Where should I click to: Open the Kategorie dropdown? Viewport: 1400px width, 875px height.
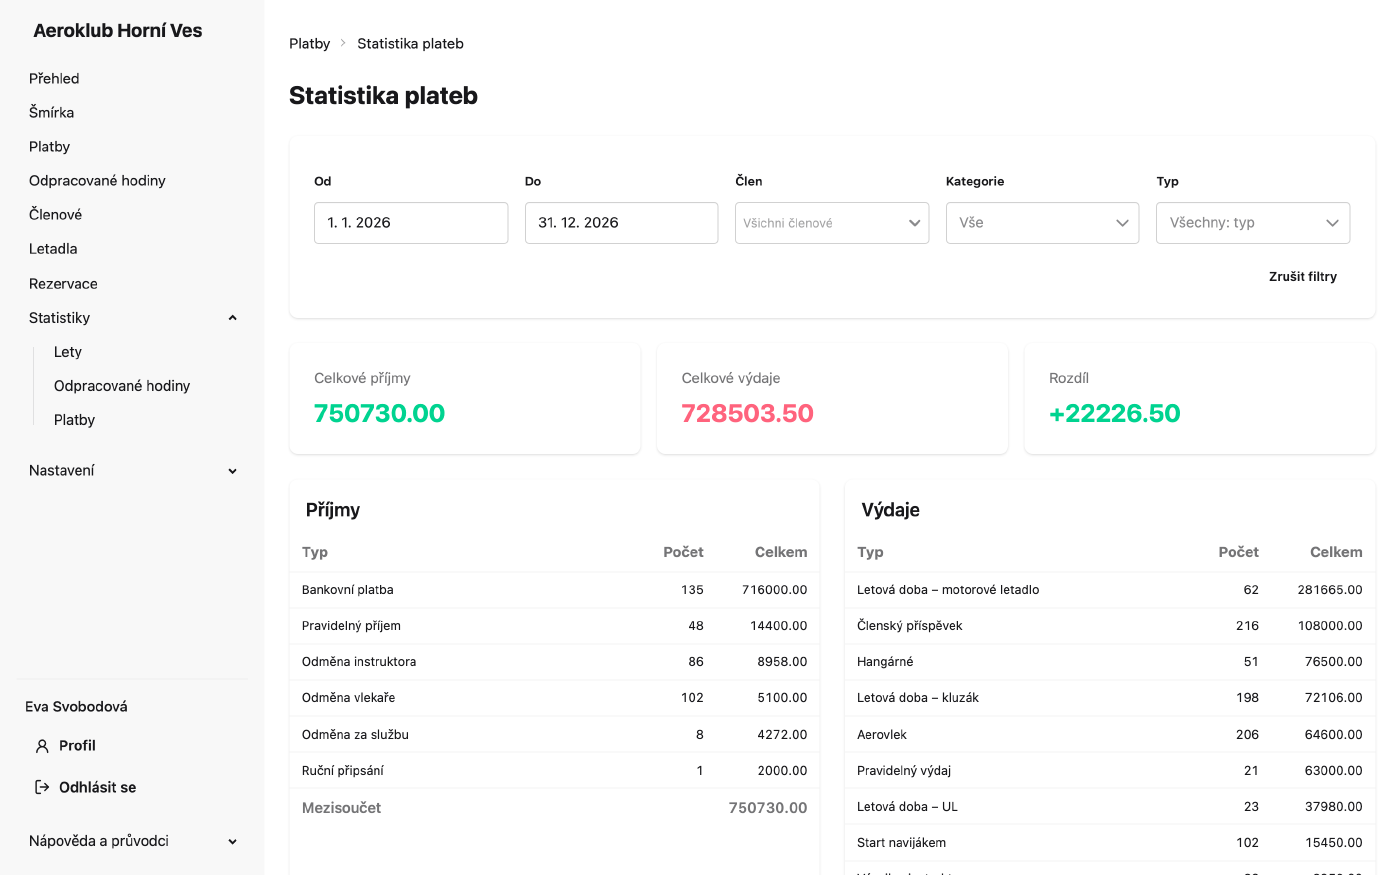[x=1042, y=223]
